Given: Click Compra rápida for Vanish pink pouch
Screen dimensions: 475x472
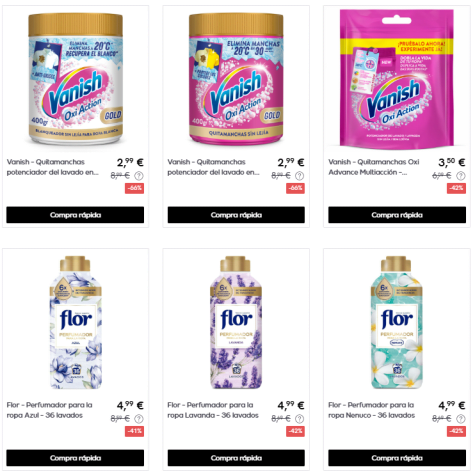Looking at the screenshot, I should 397,215.
